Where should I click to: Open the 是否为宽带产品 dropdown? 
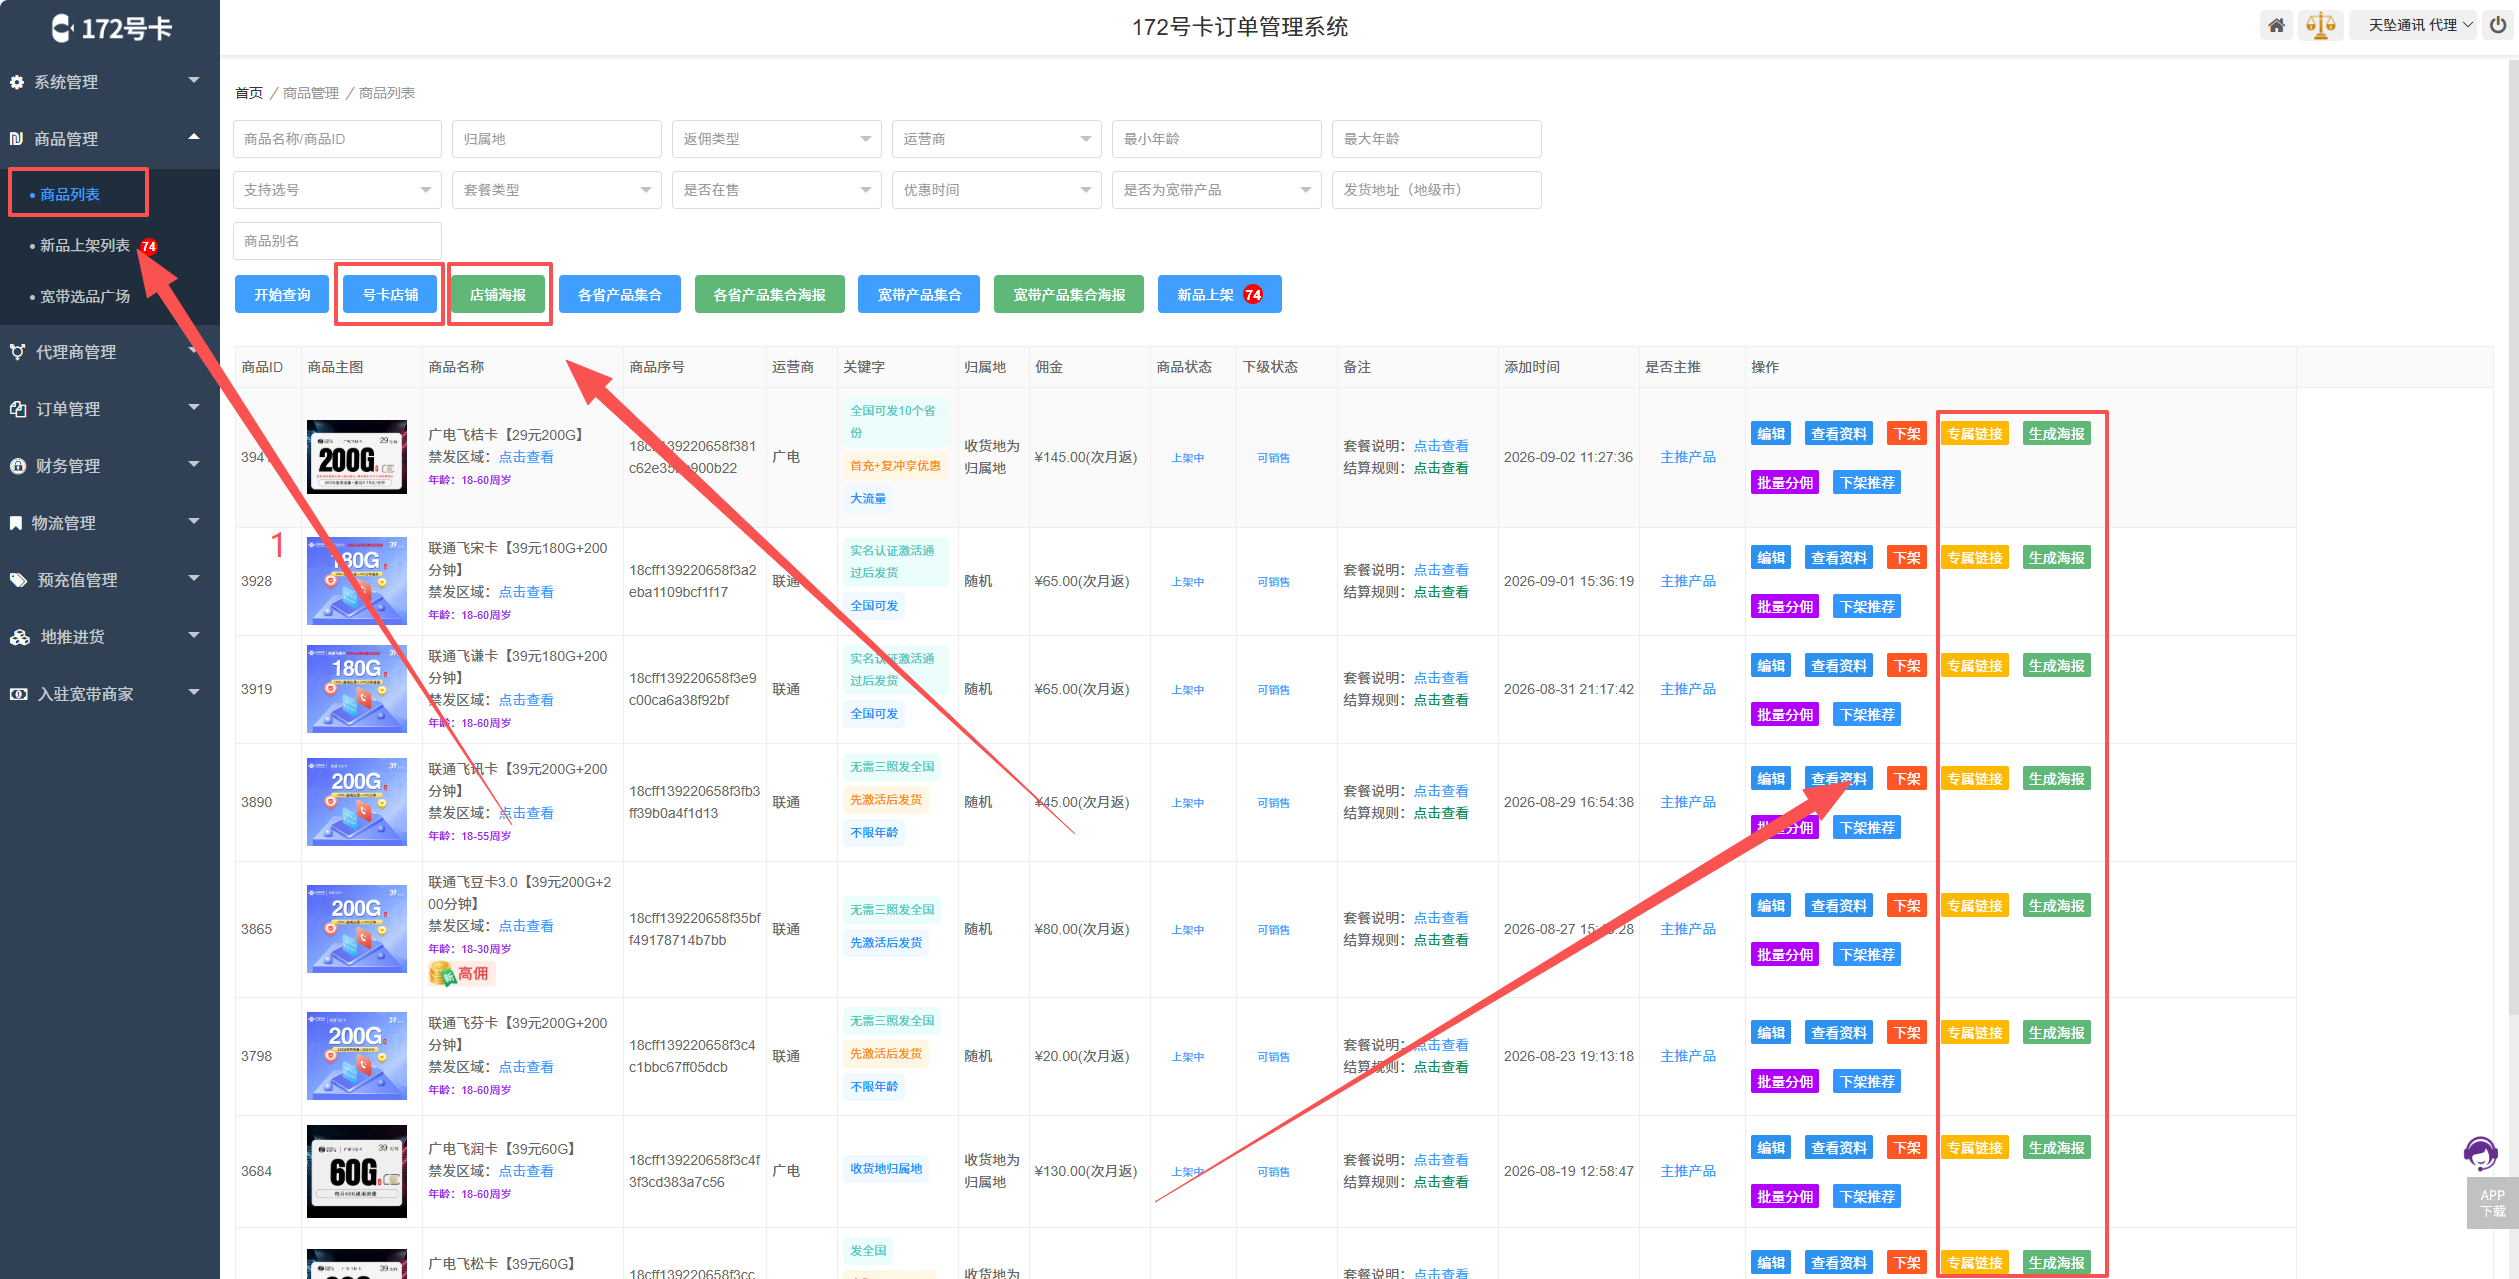1216,190
